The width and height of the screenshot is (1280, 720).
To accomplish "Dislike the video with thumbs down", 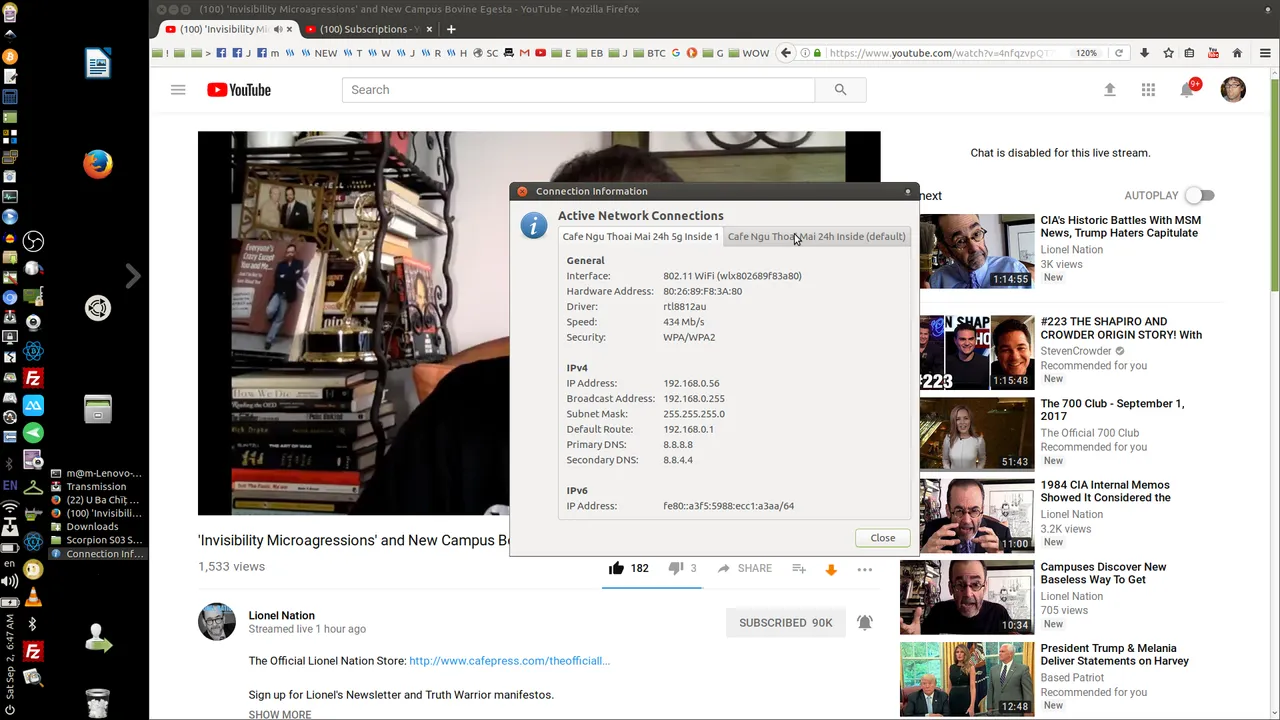I will click(x=675, y=568).
